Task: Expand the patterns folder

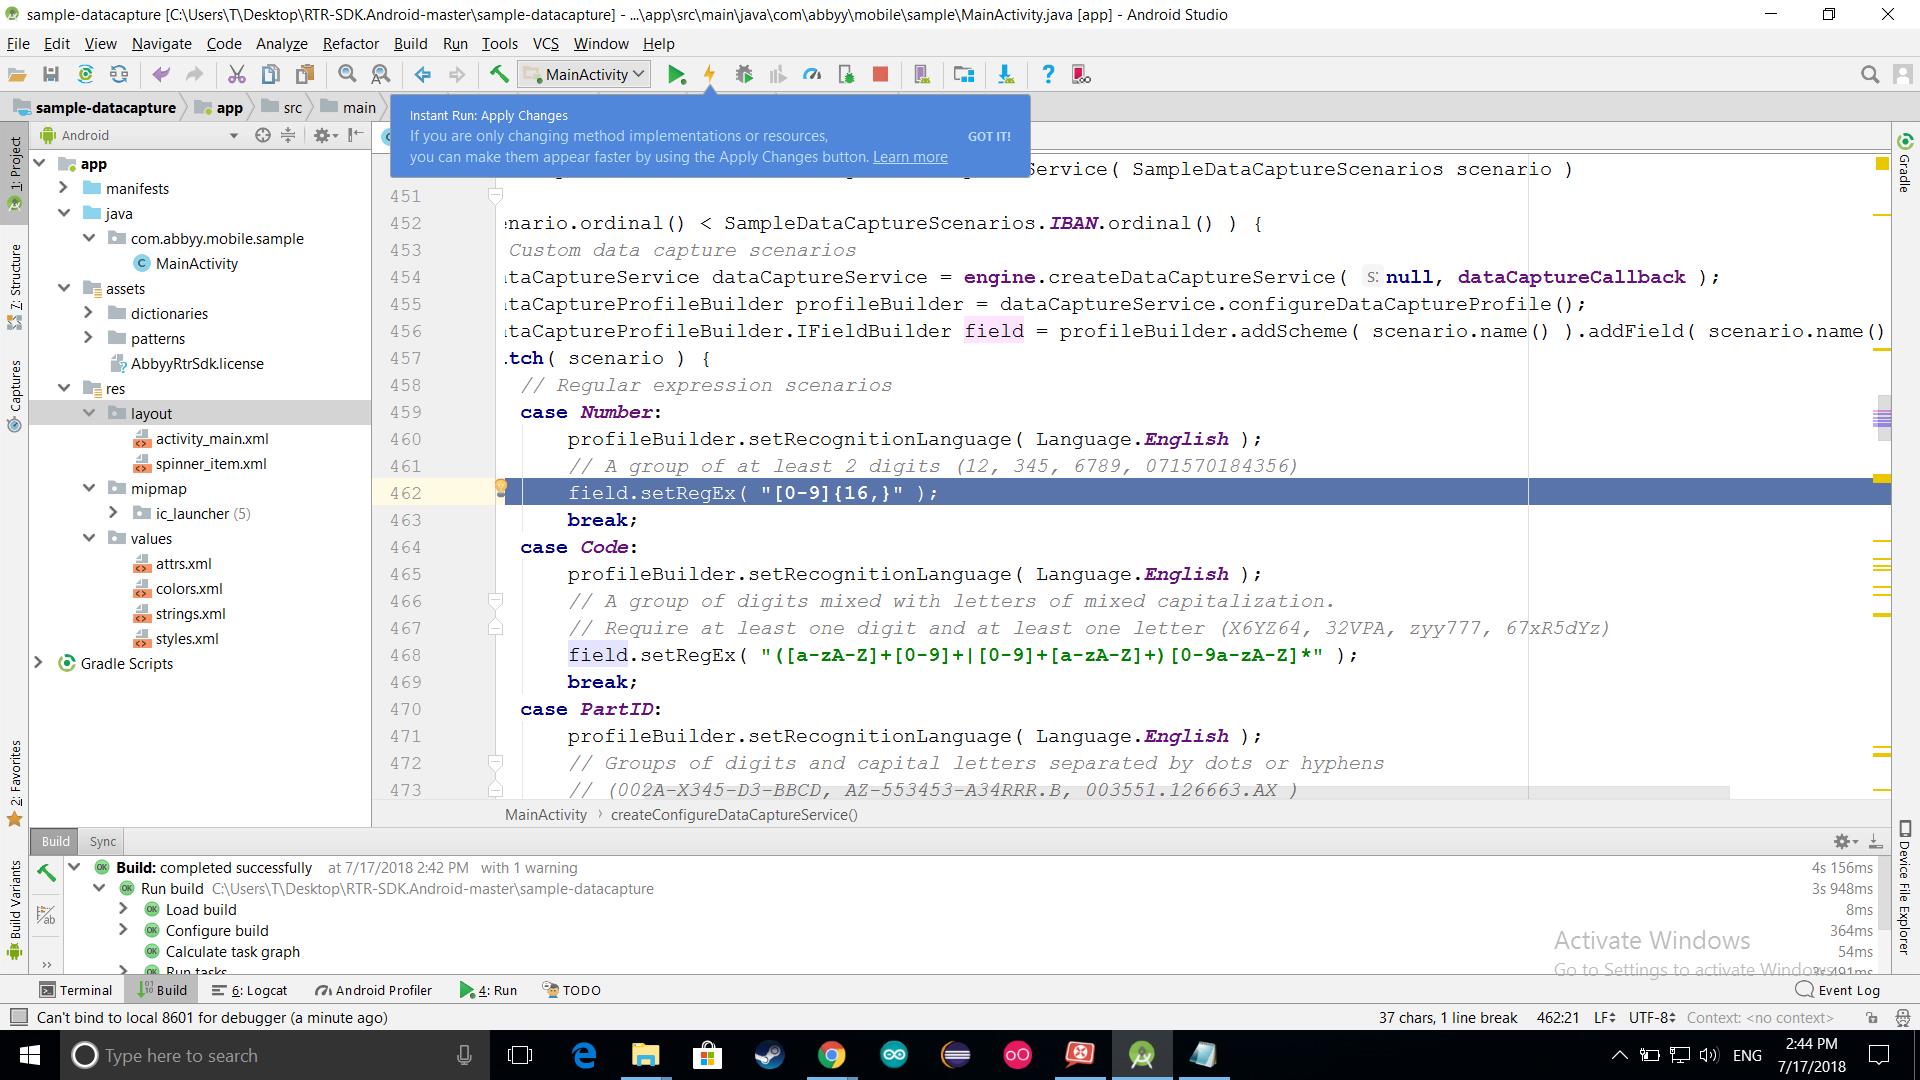Action: [88, 338]
